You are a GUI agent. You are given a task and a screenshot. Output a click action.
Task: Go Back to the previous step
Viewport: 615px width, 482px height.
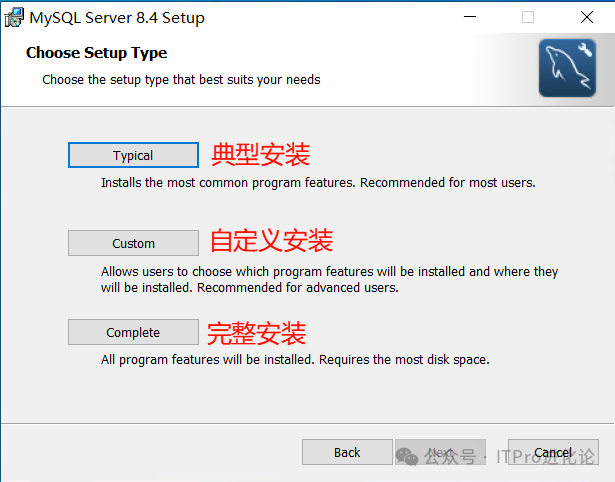(x=347, y=452)
